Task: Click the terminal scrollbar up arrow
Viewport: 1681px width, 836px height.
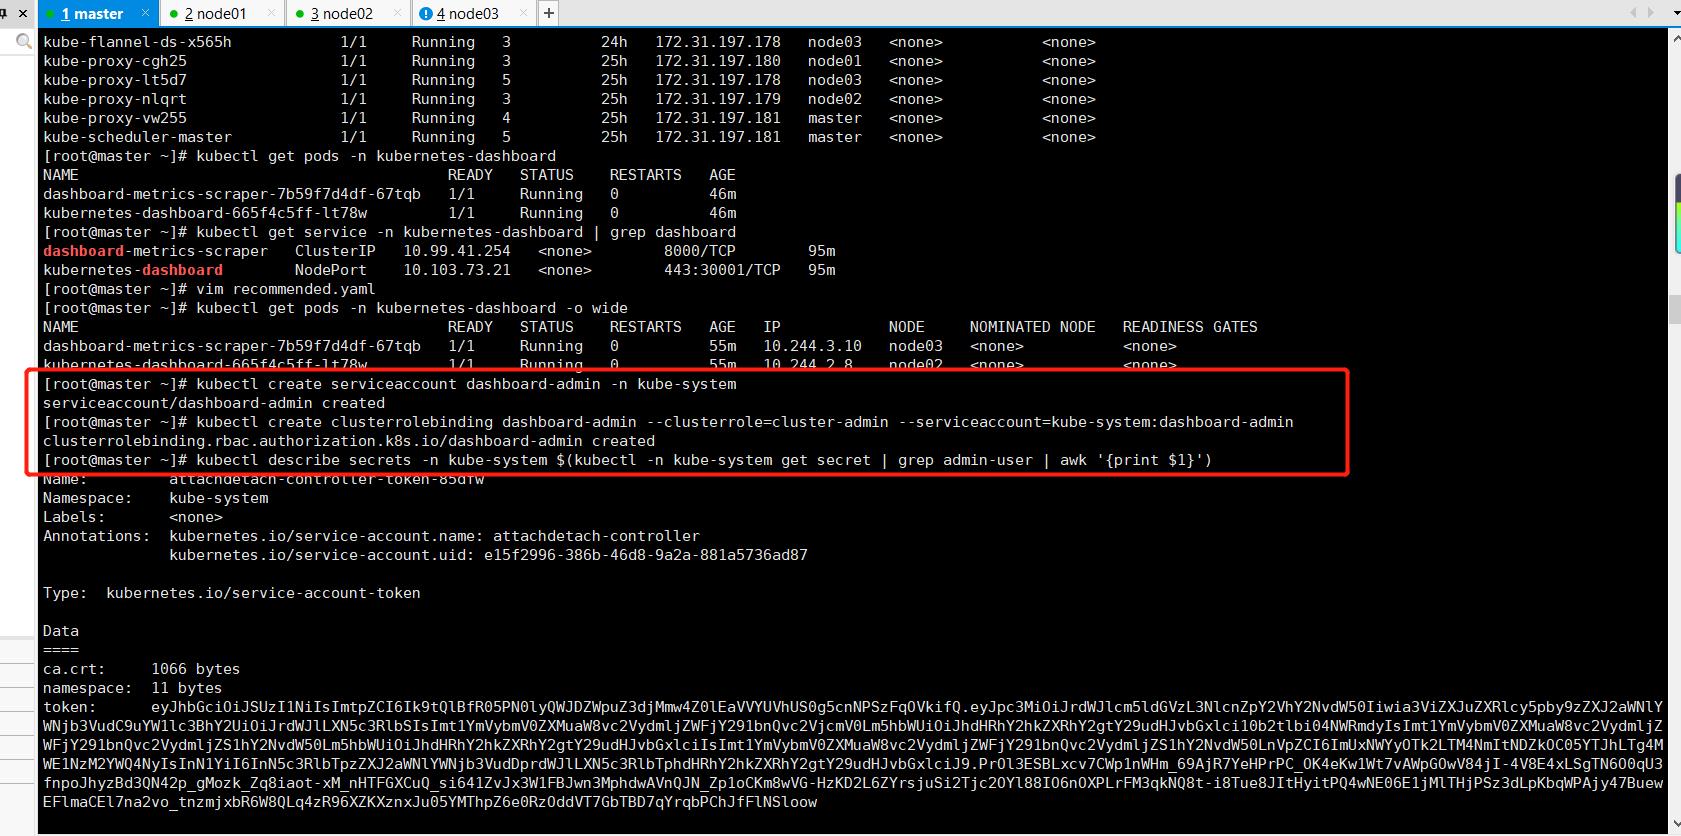Action: tap(1675, 36)
